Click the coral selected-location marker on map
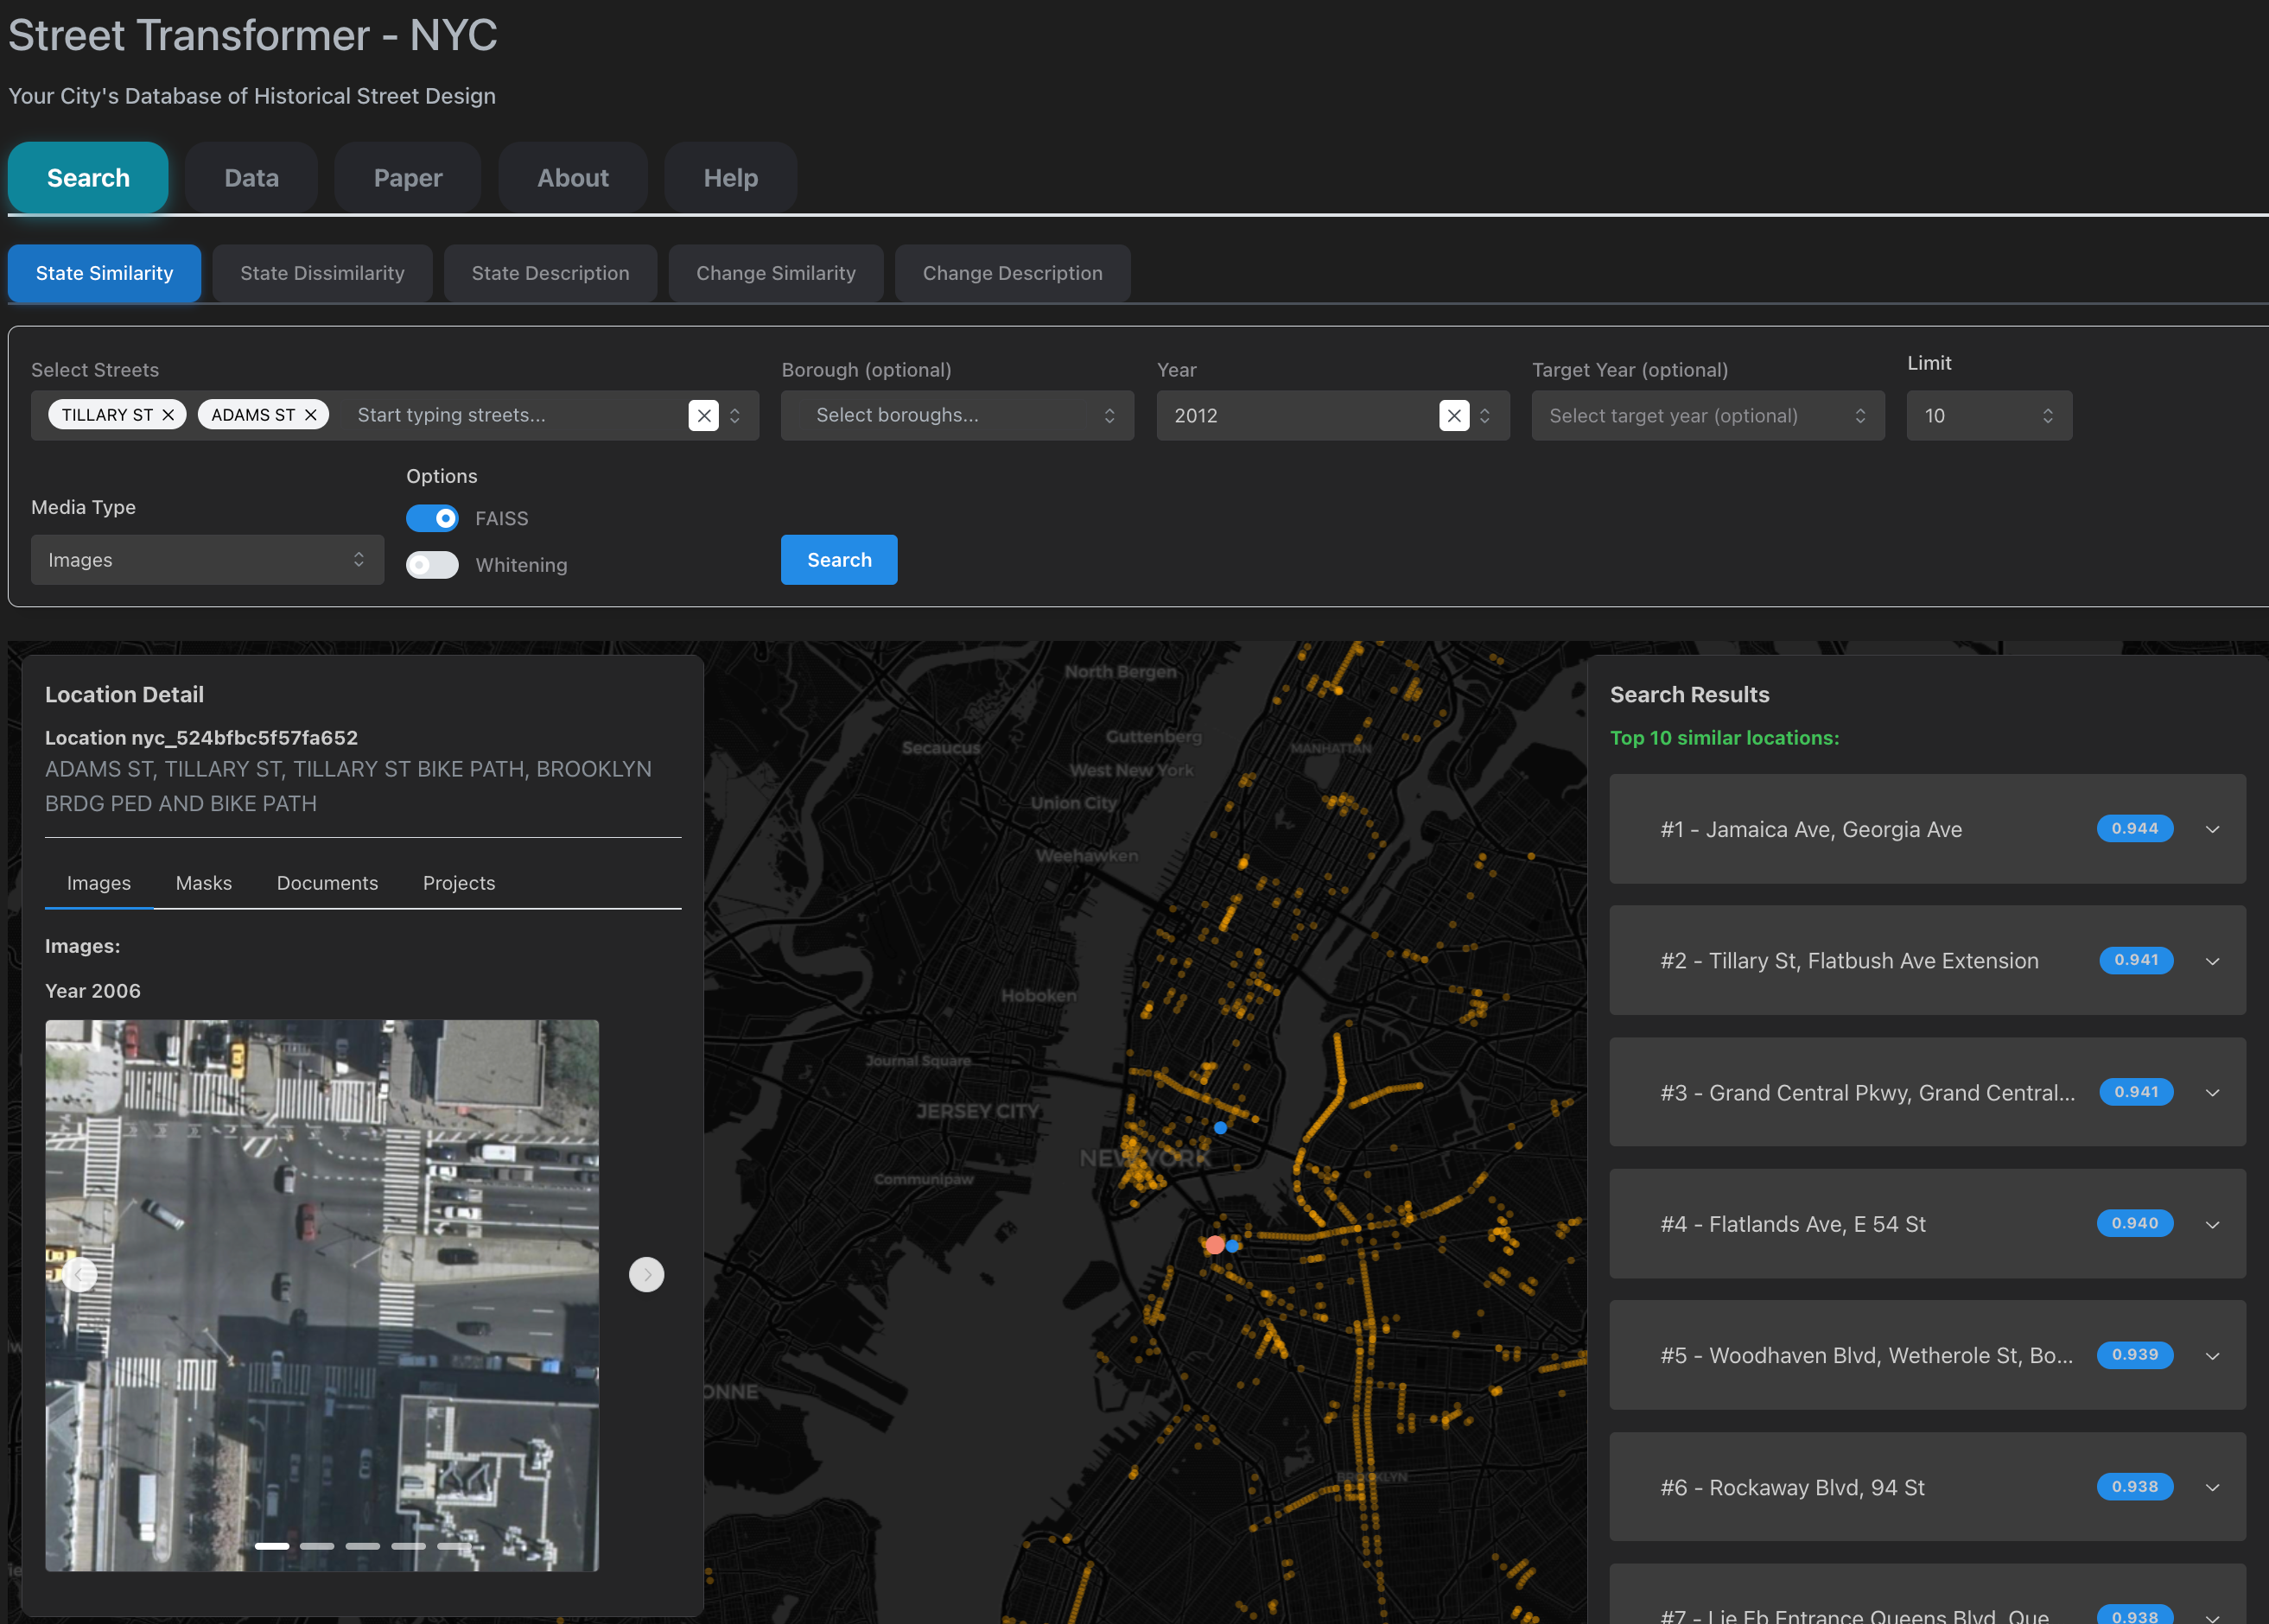This screenshot has width=2269, height=1624. coord(1214,1245)
